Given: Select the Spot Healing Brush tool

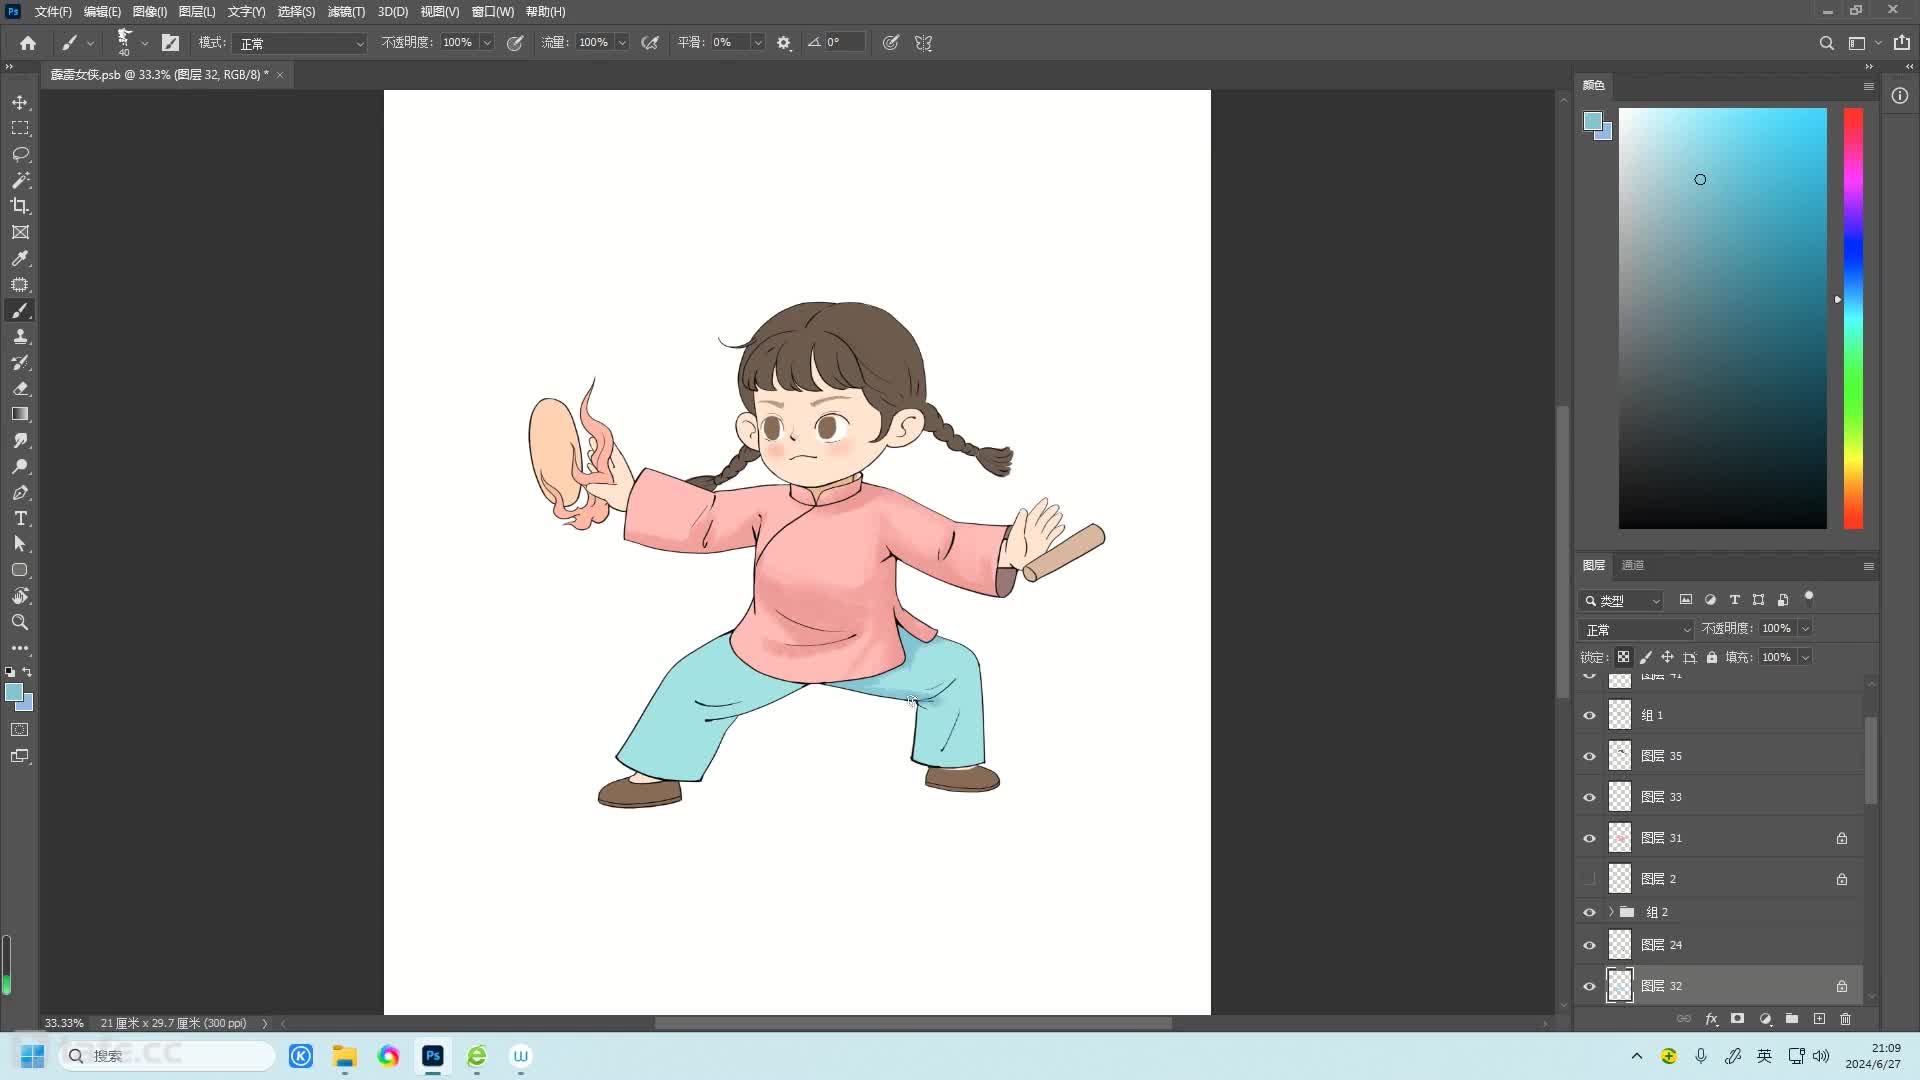Looking at the screenshot, I should pyautogui.click(x=20, y=285).
